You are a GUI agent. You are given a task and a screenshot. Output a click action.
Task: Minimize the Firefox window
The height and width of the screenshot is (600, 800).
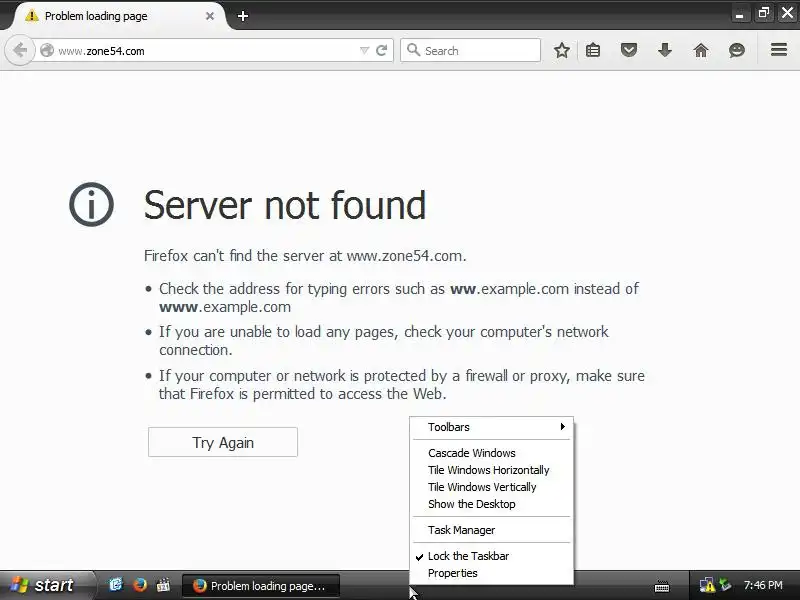739,14
